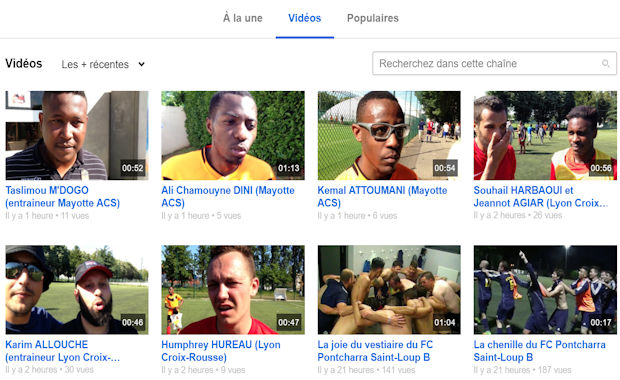Open the Taslimou M'DOGO video thumbnail
The height and width of the screenshot is (380, 620).
pyautogui.click(x=77, y=136)
